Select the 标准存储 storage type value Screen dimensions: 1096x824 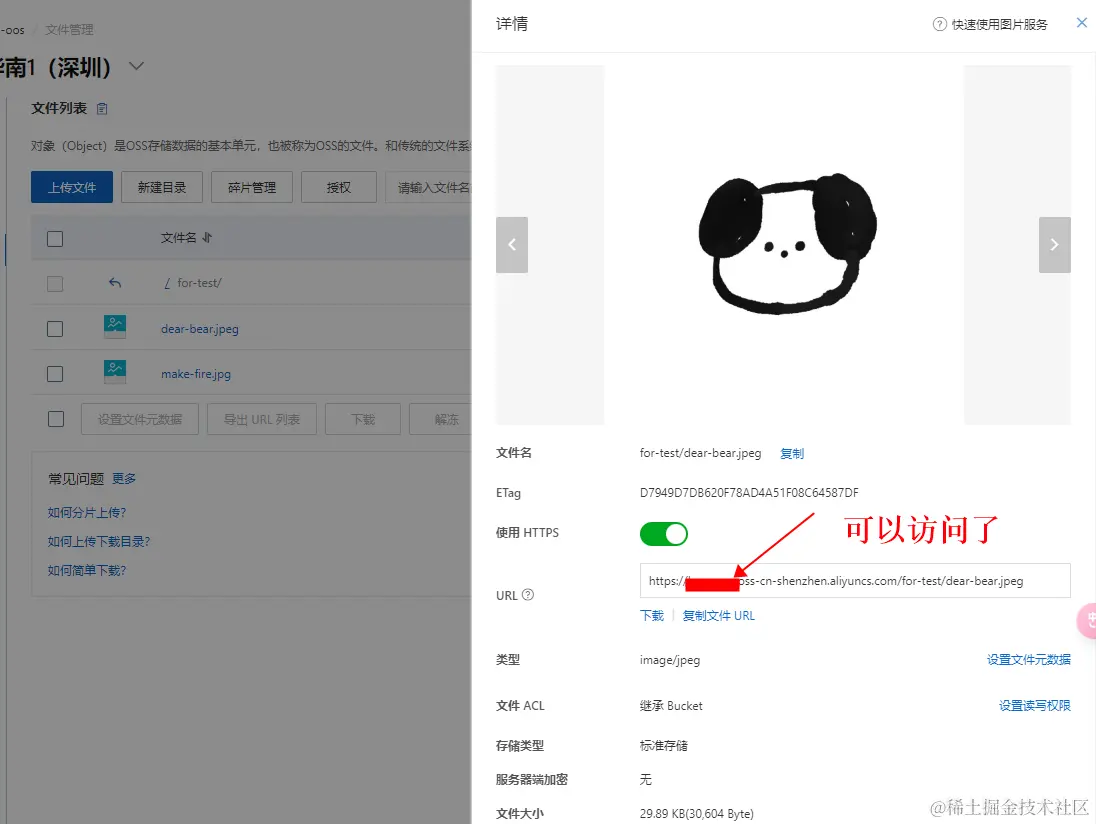point(663,746)
